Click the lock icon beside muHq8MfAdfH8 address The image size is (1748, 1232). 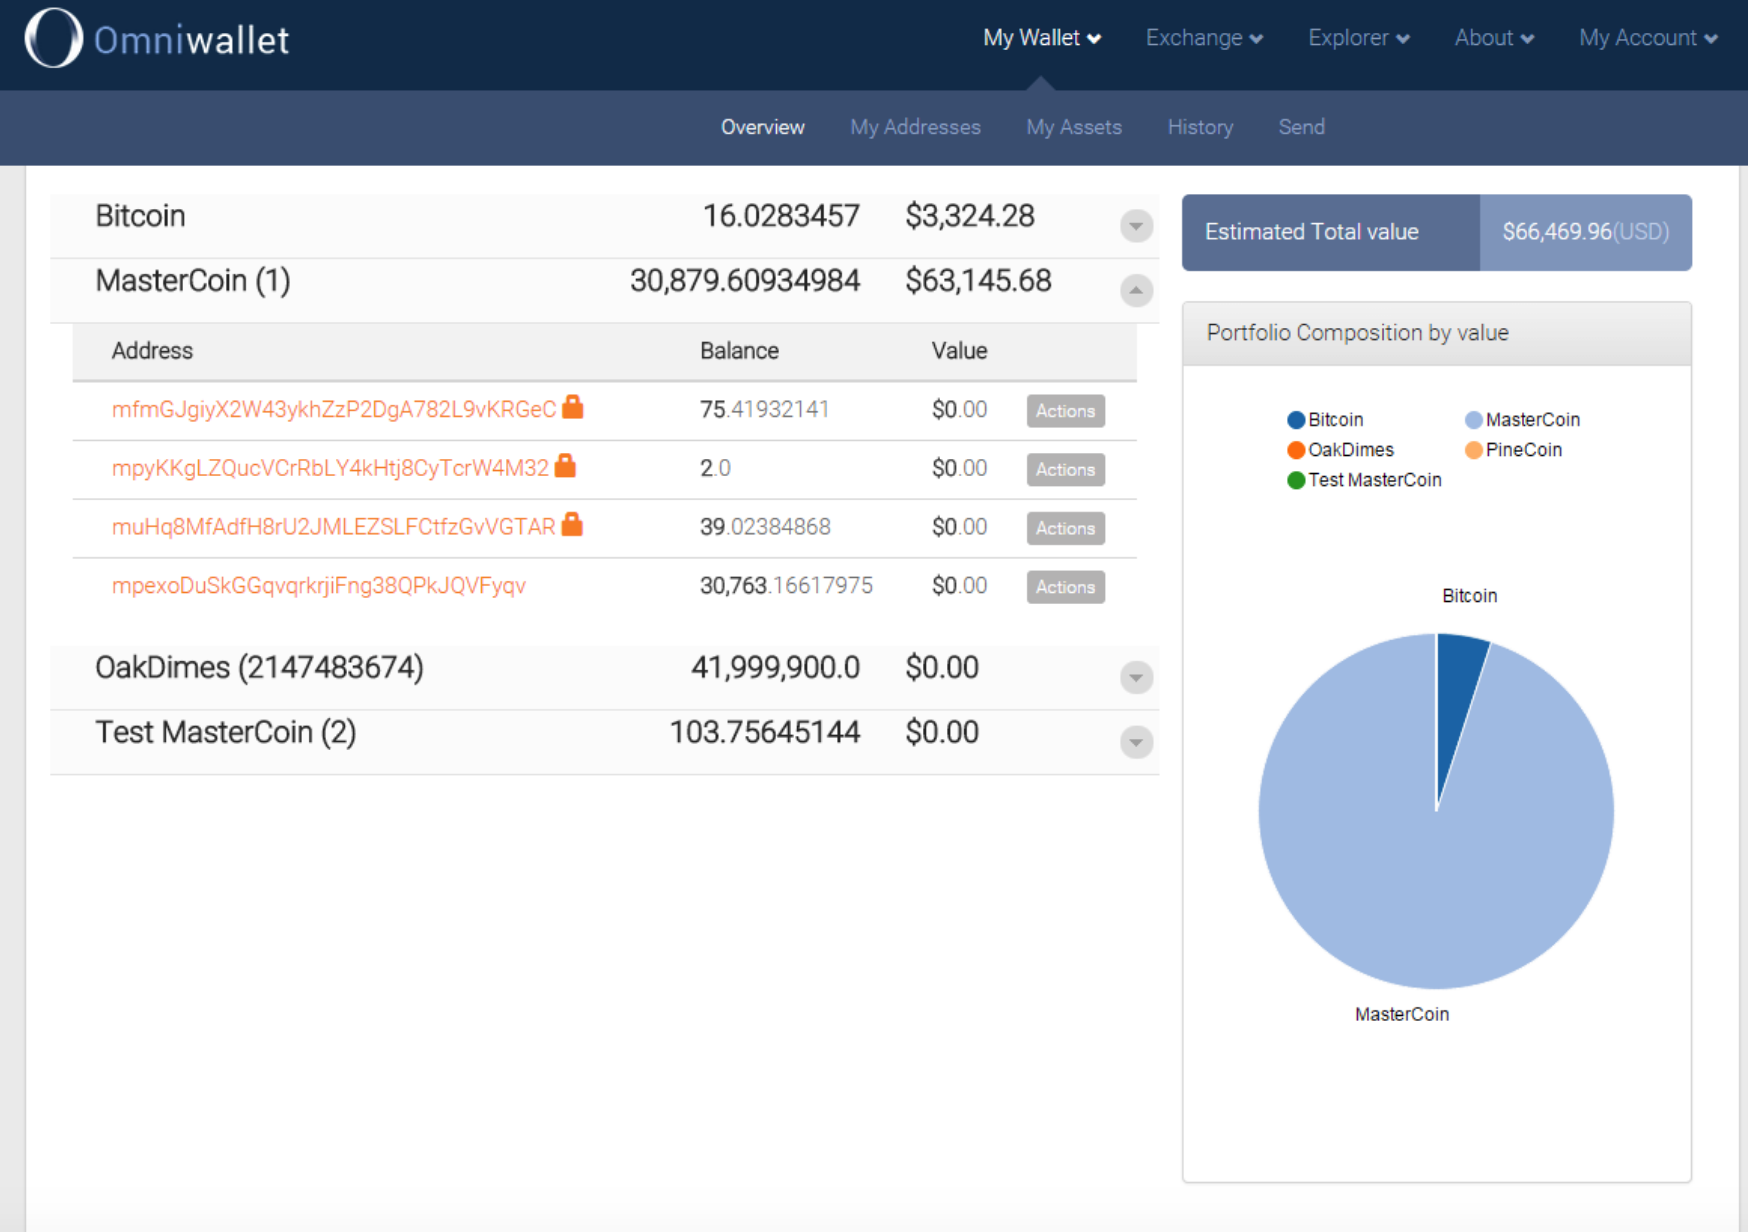point(572,524)
